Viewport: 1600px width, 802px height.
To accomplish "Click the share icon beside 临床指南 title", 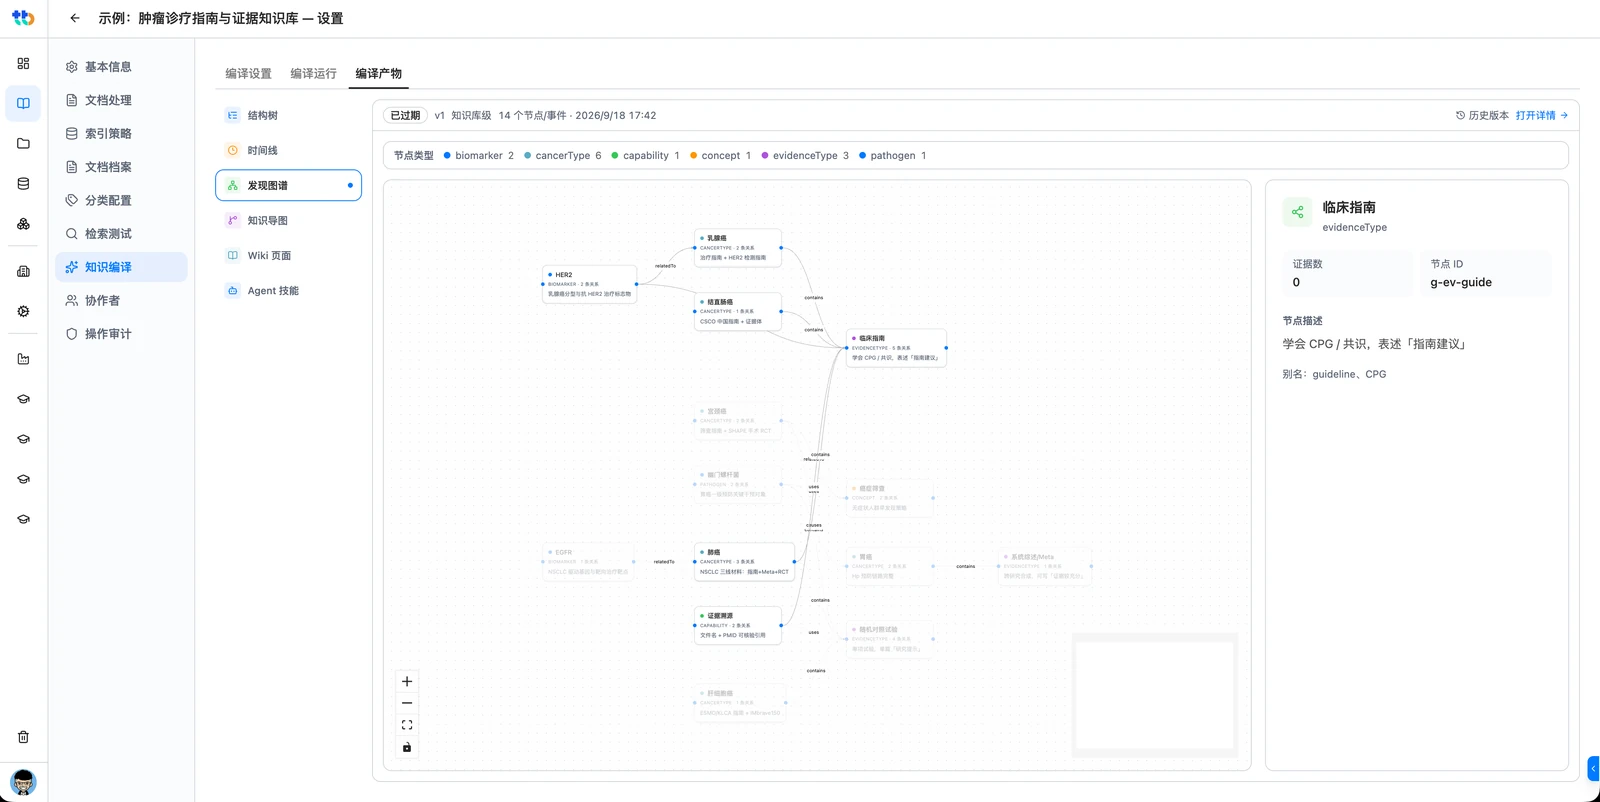I will tap(1297, 212).
